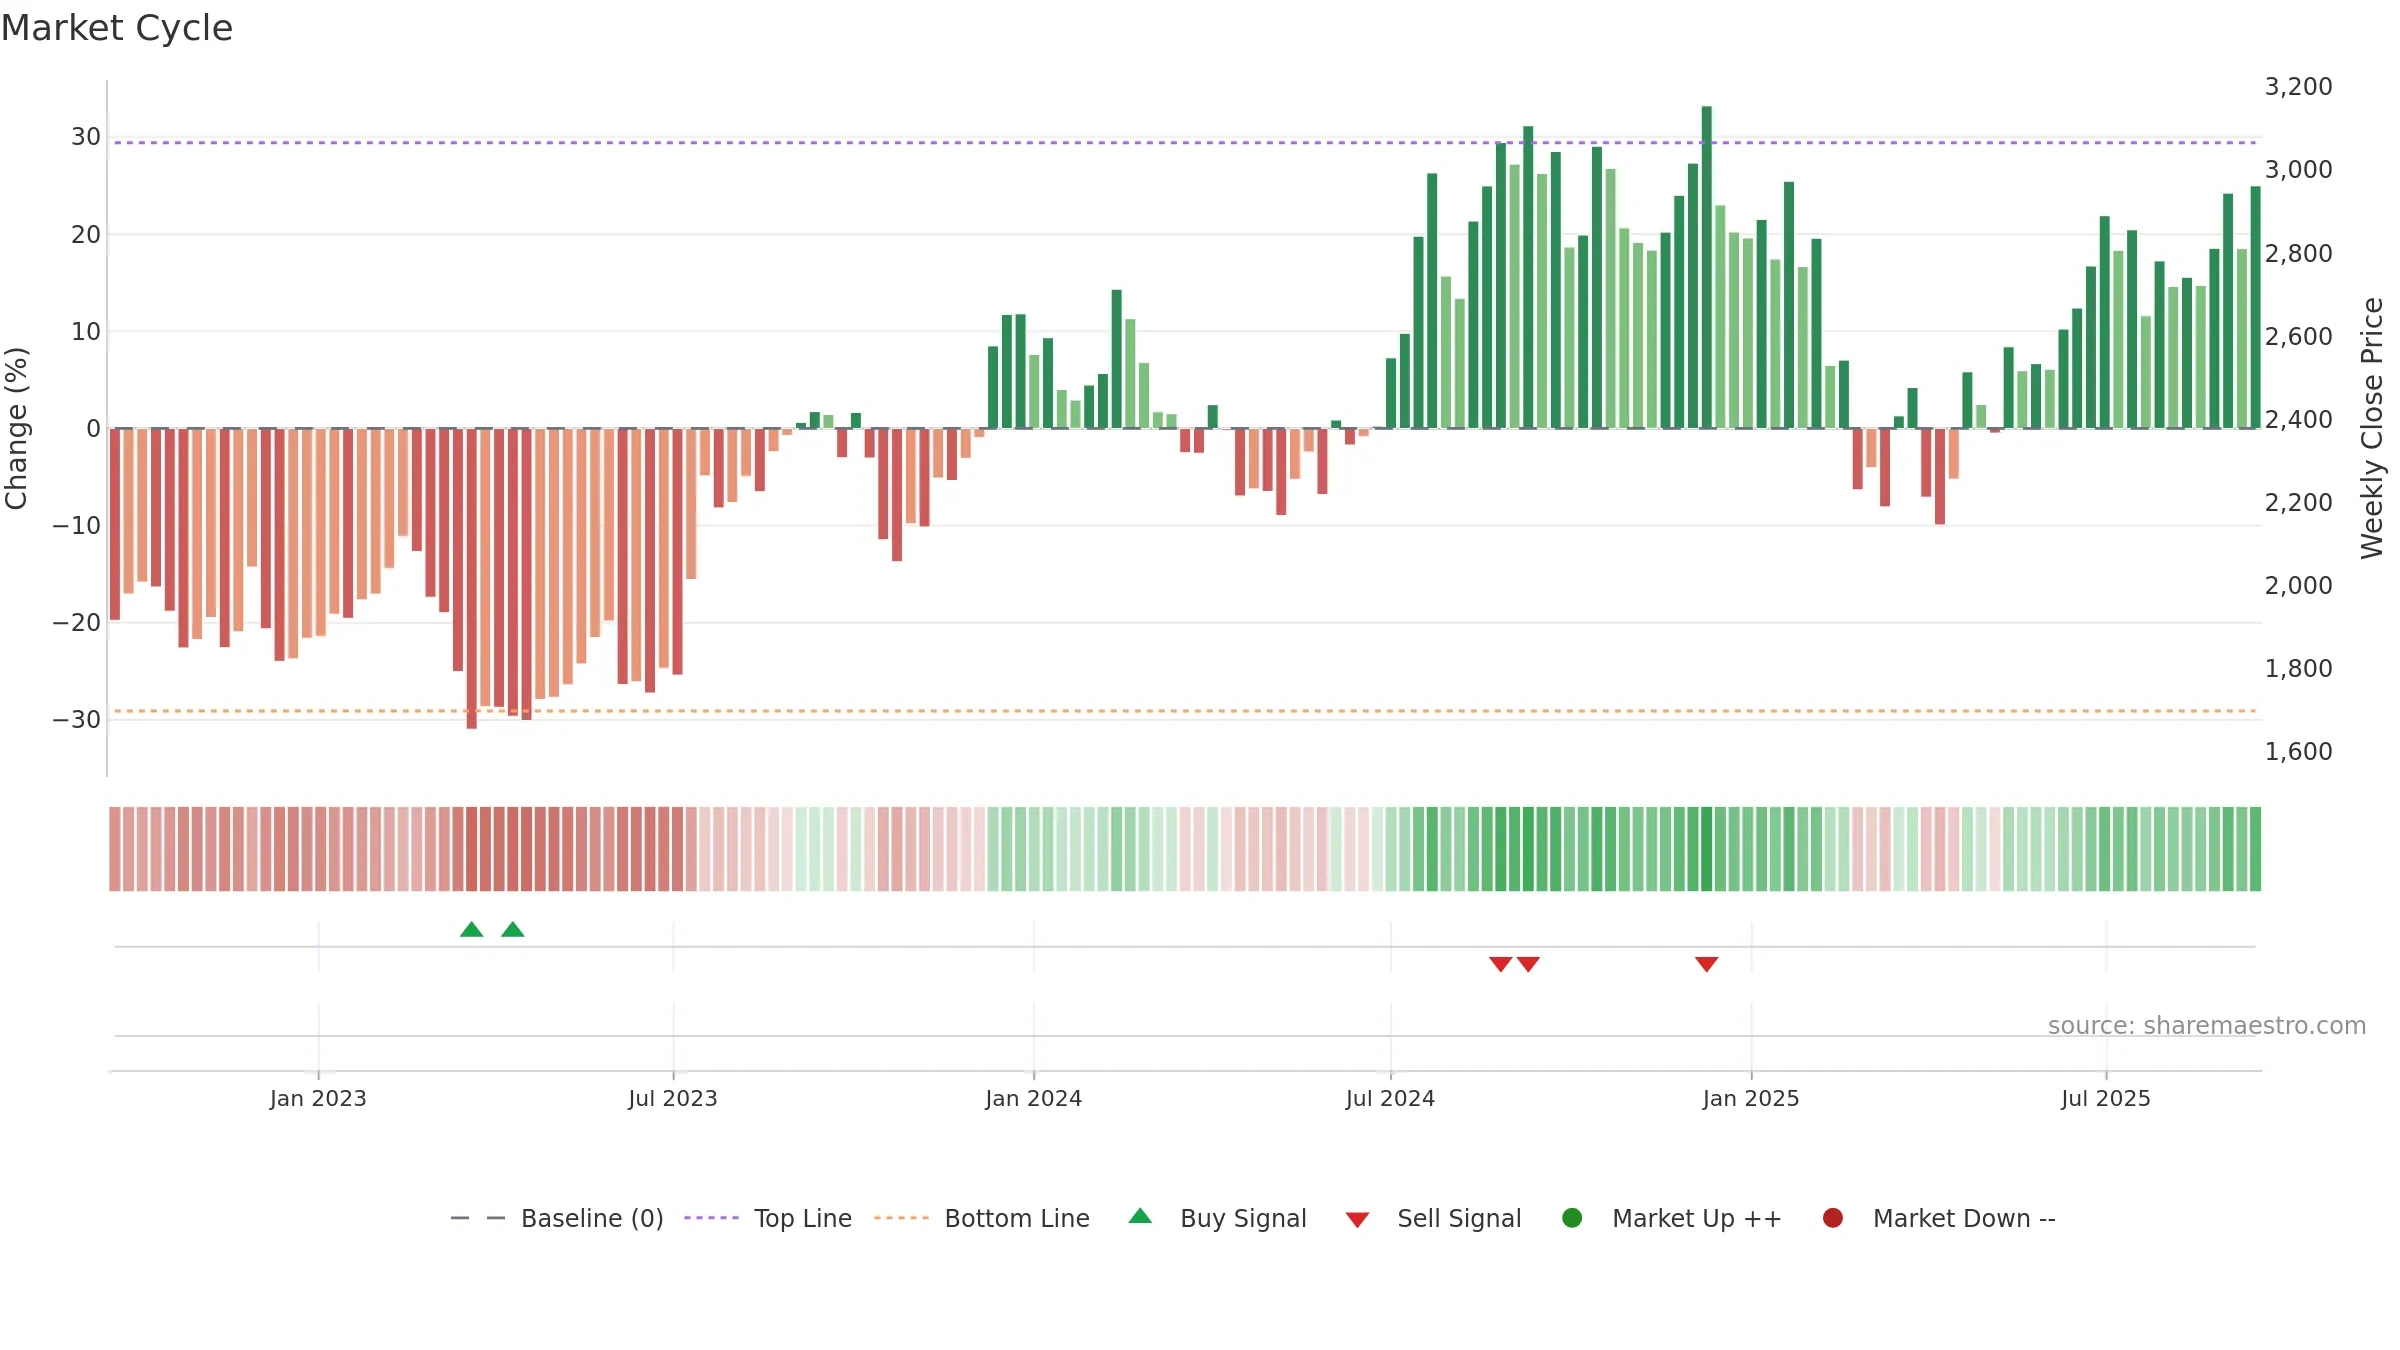The image size is (2400, 1350).
Task: Click the Jan 2023 axis label
Action: [x=318, y=1098]
